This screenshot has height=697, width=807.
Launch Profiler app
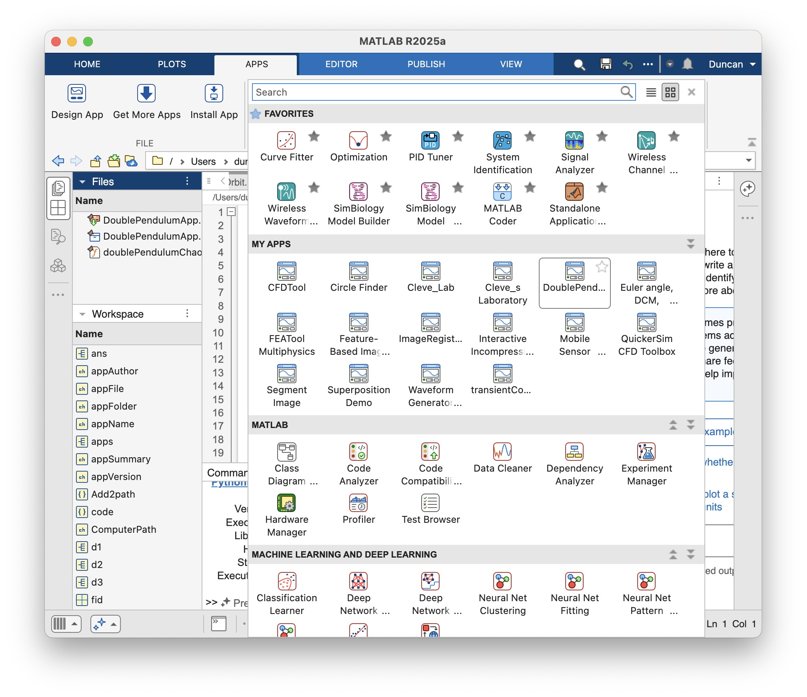[x=358, y=510]
